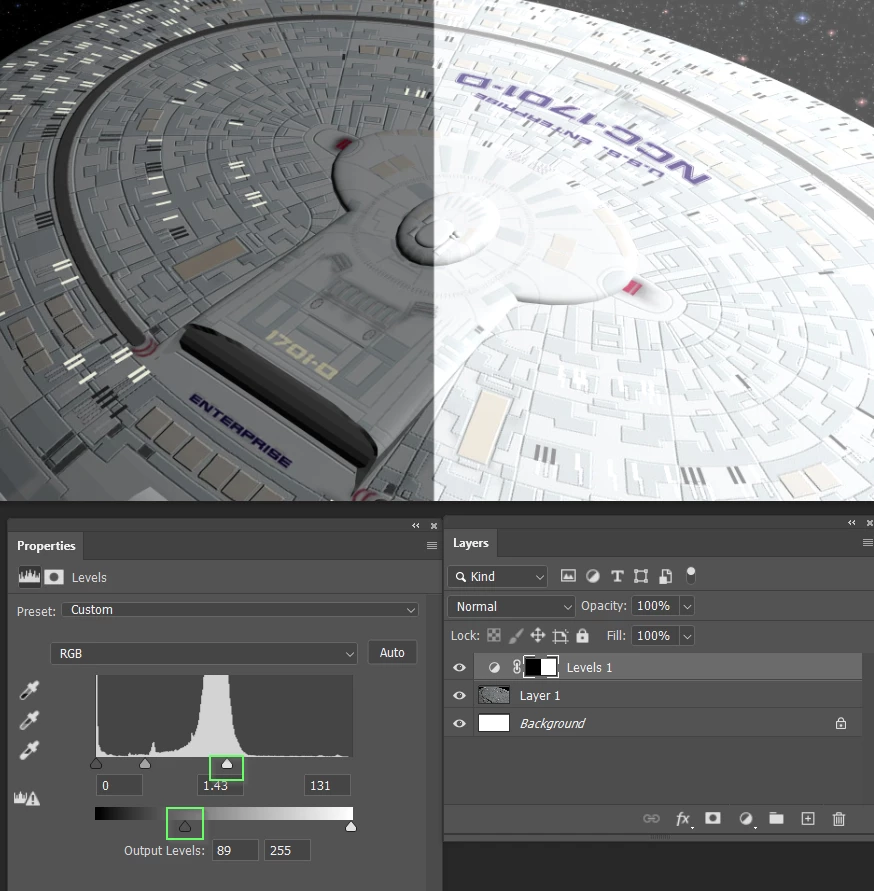874x891 pixels.
Task: Create new fill or adjustment layer
Action: tap(746, 819)
